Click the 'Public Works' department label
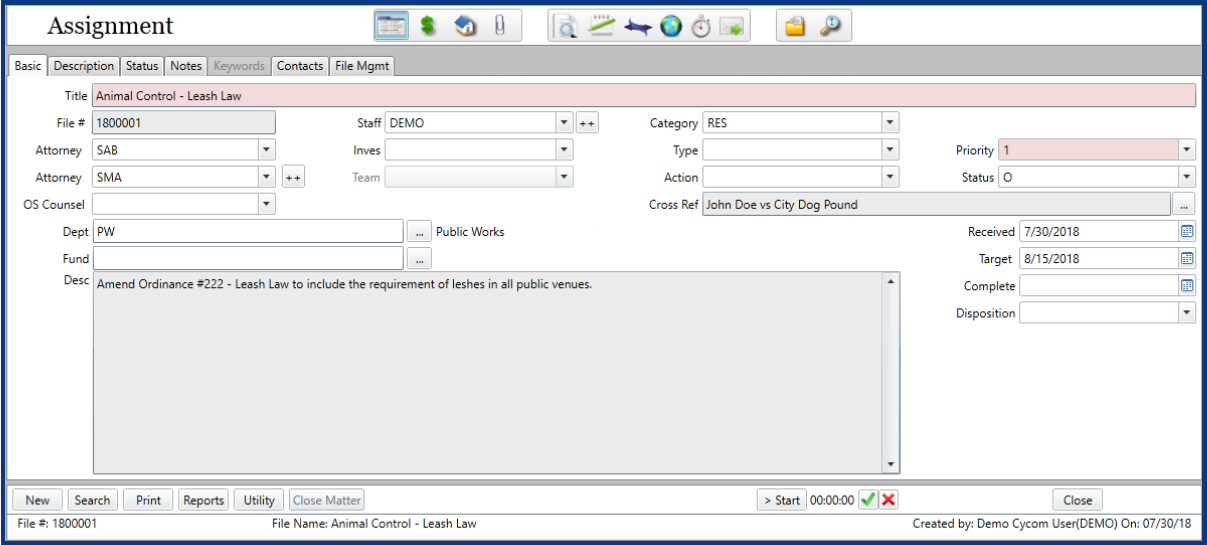The width and height of the screenshot is (1207, 545). (x=470, y=231)
